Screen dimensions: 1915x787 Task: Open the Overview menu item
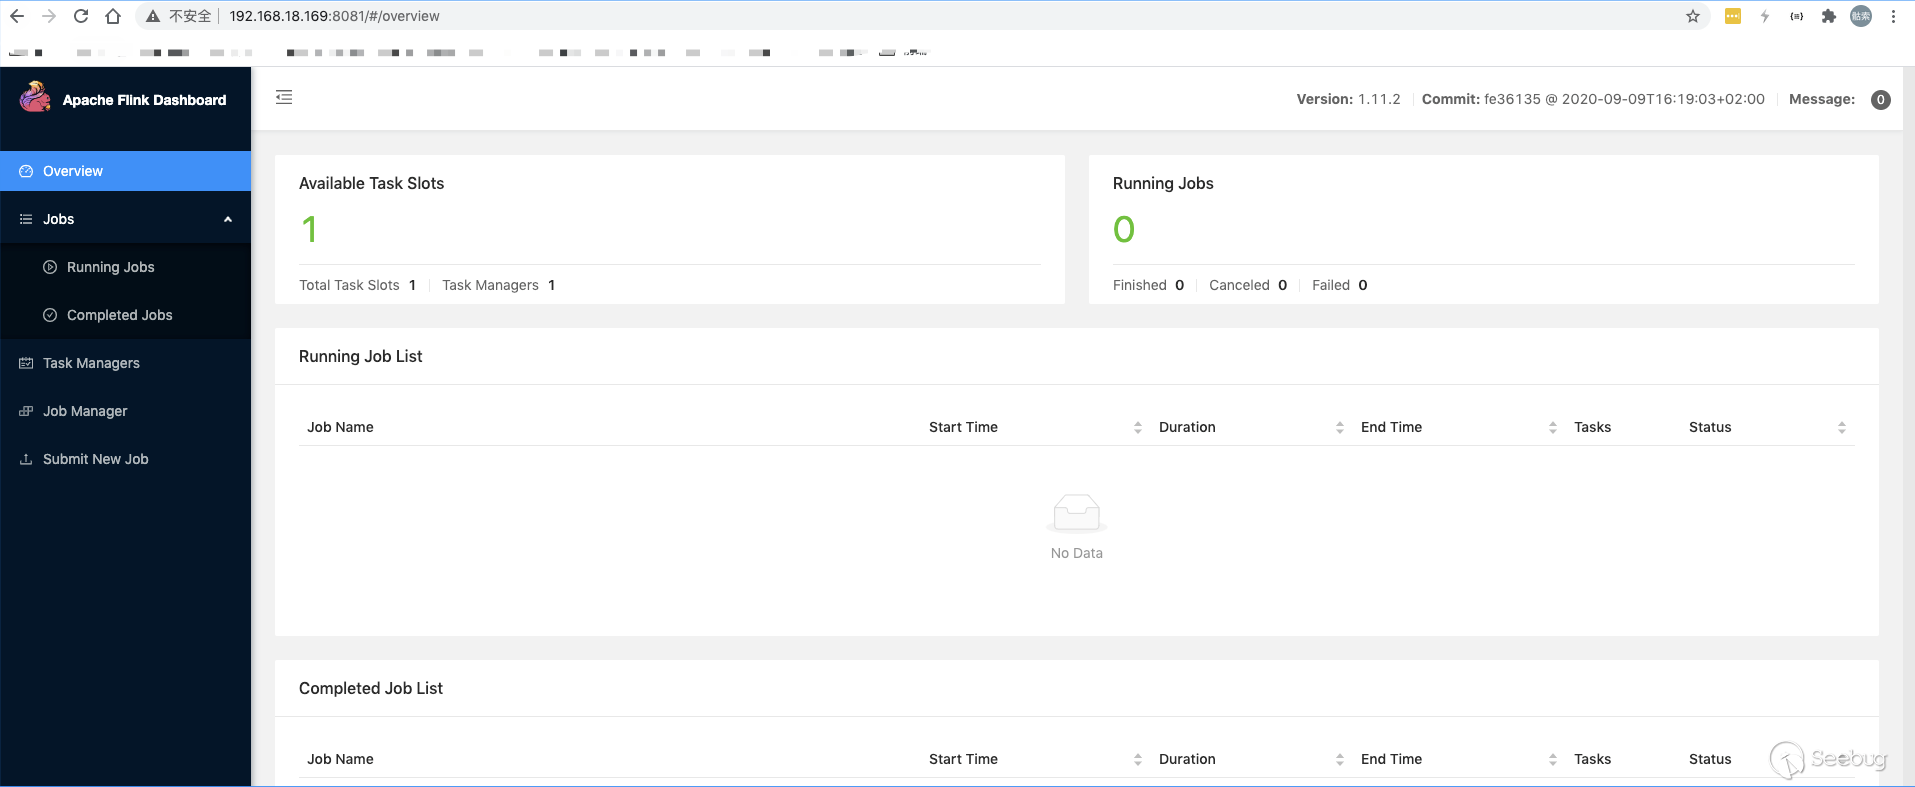click(x=73, y=171)
